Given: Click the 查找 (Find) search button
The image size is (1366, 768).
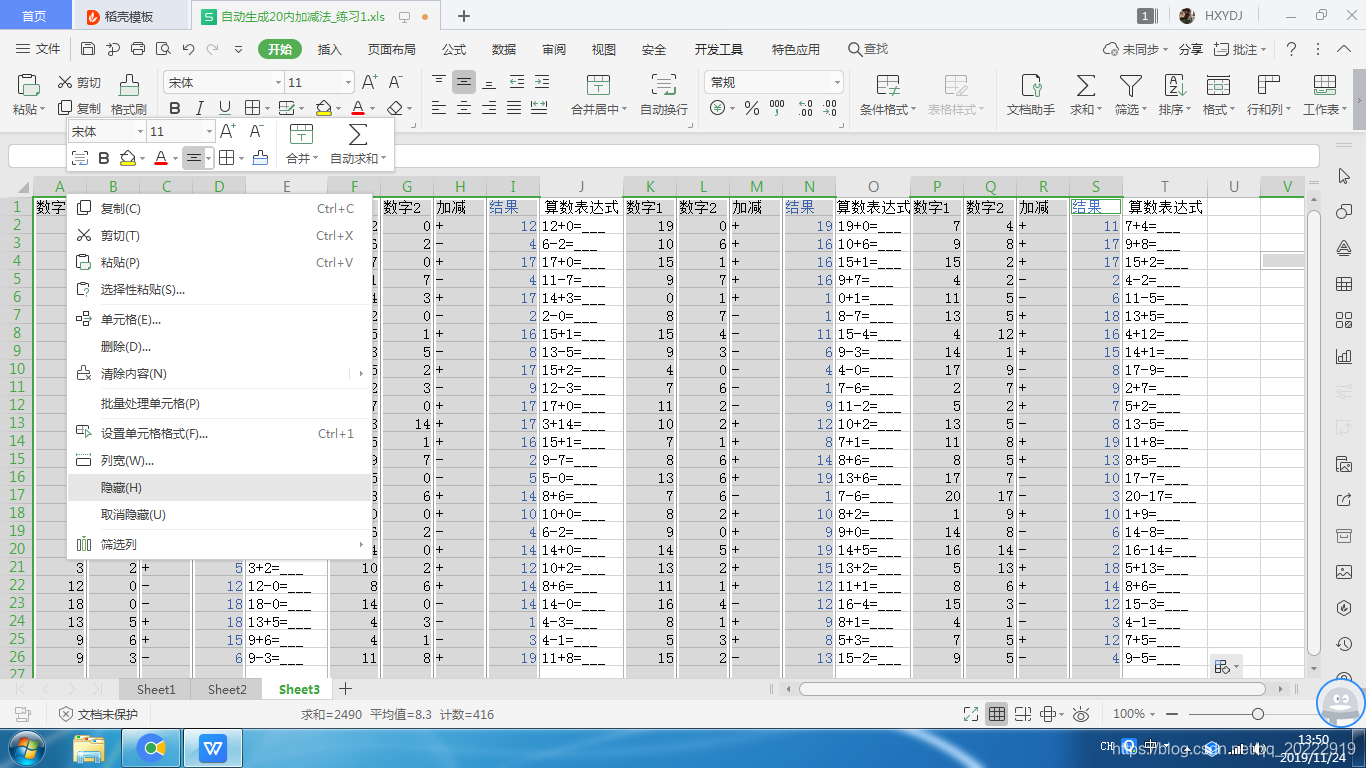Looking at the screenshot, I should point(868,49).
